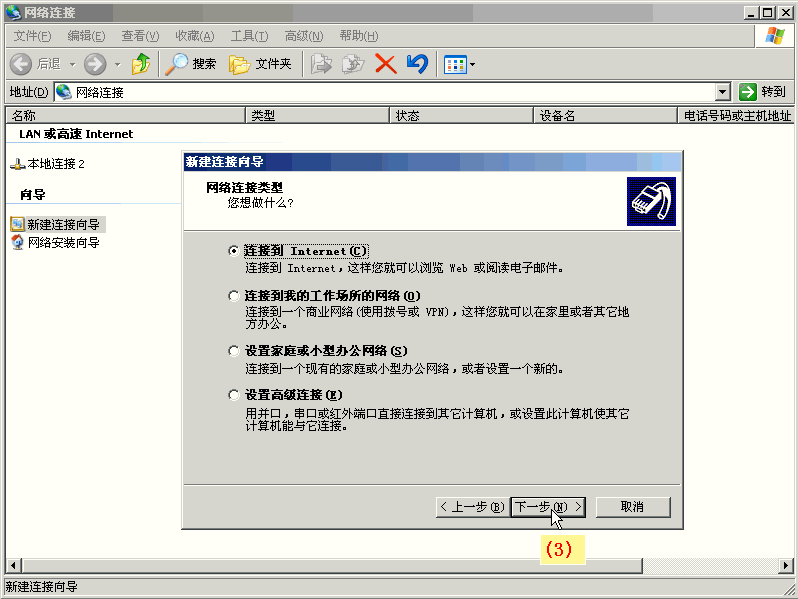Click the horizontal scrollbar left arrow
Viewport: 798px width, 599px height.
point(13,565)
